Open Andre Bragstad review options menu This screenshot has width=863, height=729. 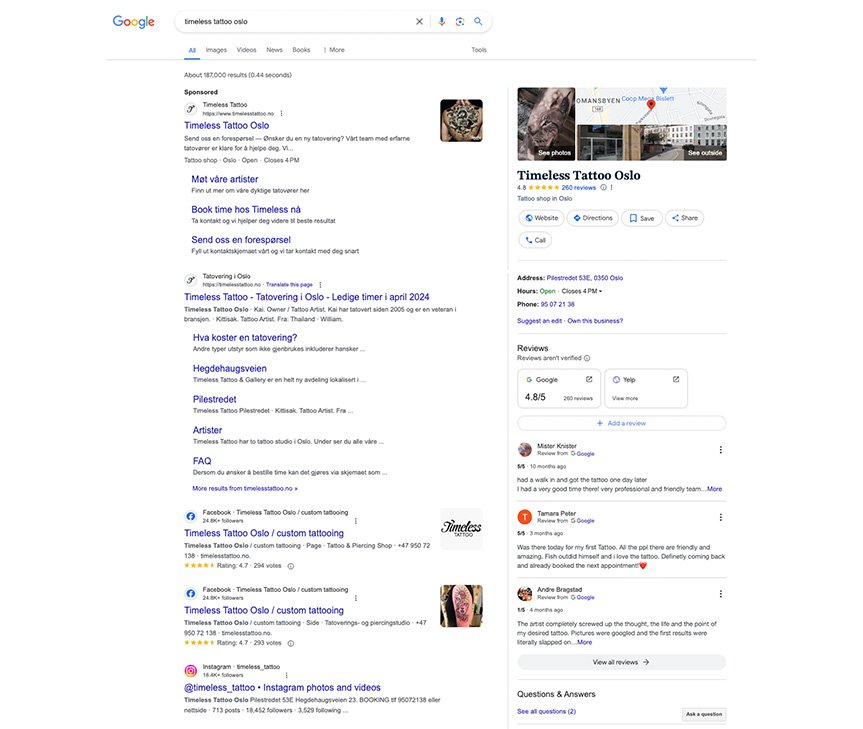(720, 594)
